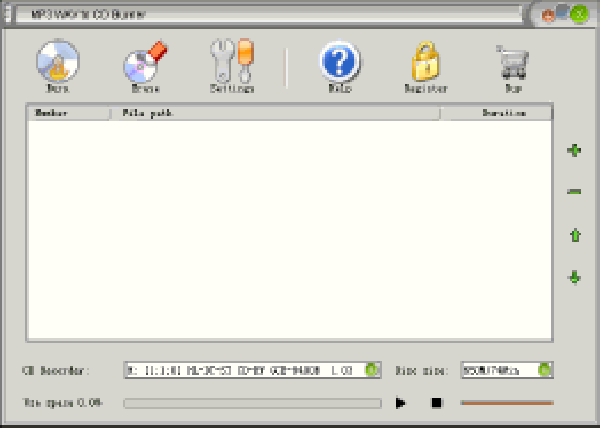Open Buy with the shopping cart icon

click(x=513, y=67)
